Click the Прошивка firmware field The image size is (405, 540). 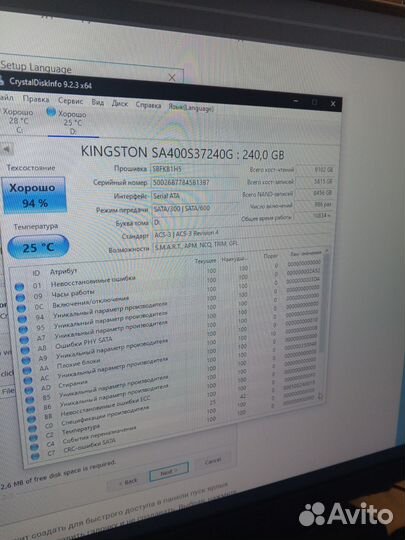[195, 169]
